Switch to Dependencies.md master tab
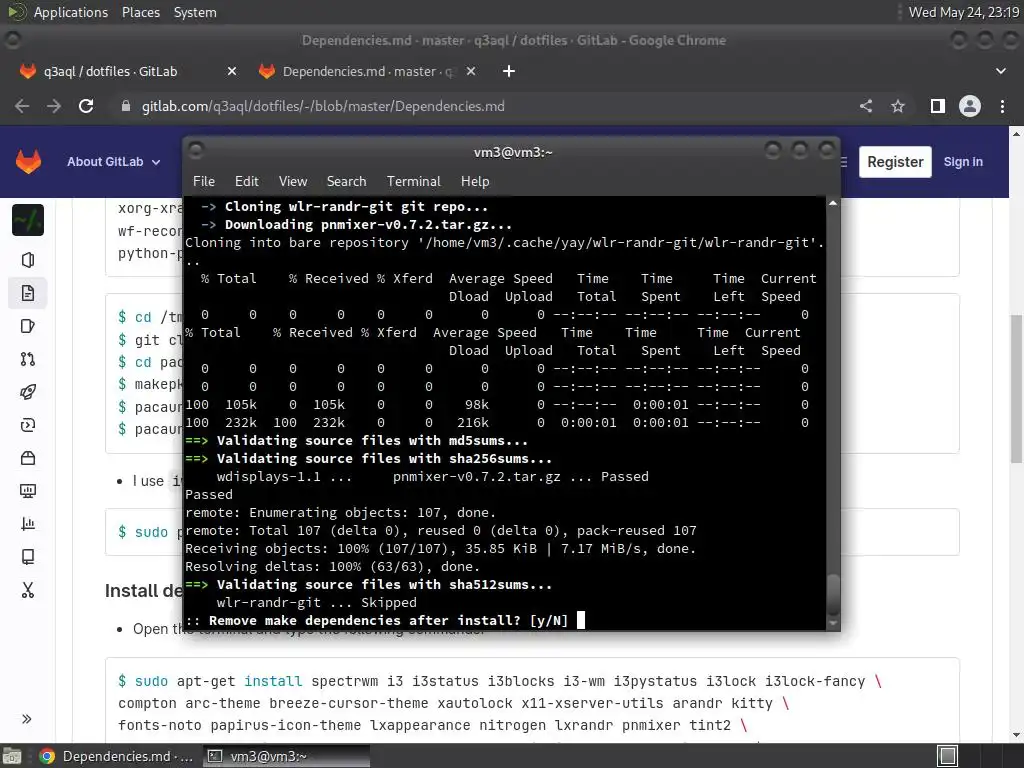 [x=368, y=71]
